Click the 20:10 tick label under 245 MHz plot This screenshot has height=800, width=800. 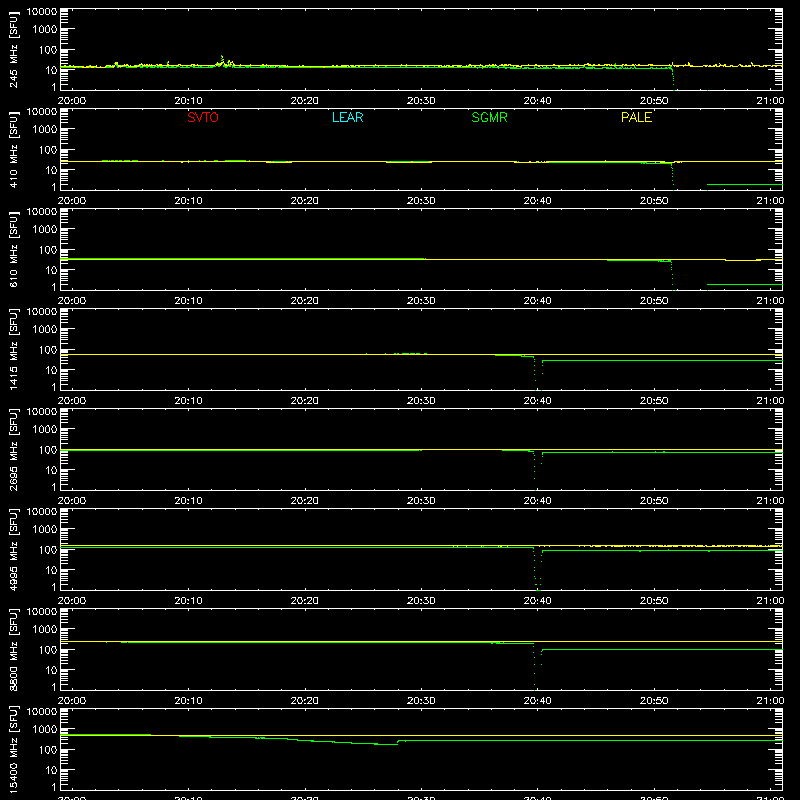pyautogui.click(x=188, y=101)
